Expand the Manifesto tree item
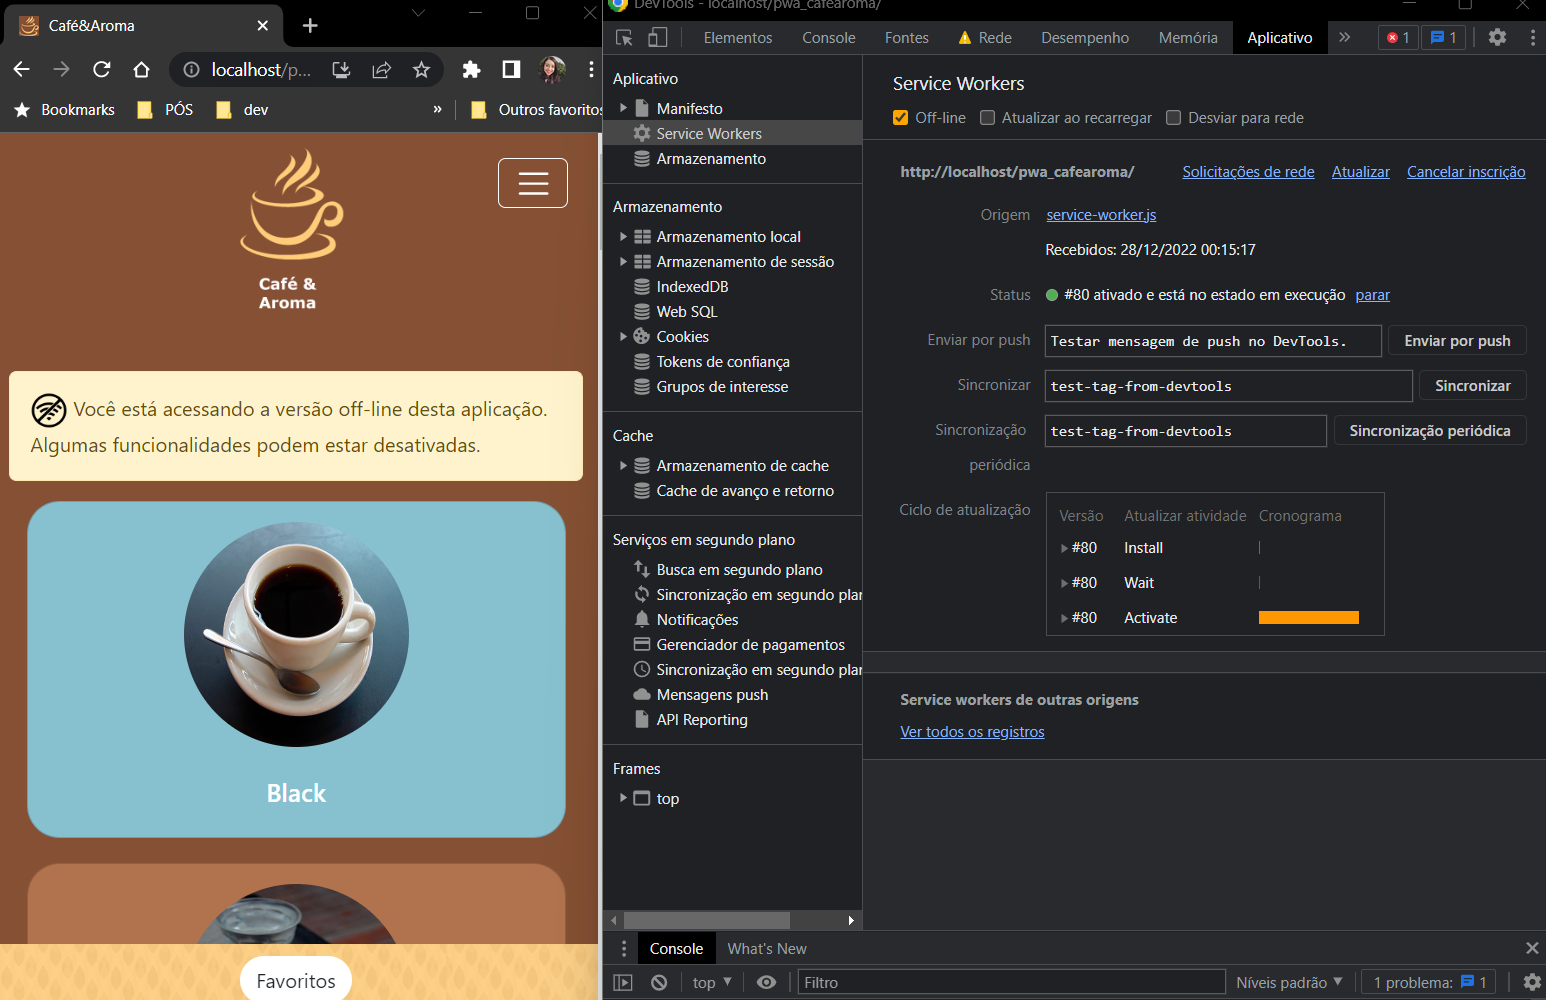This screenshot has width=1546, height=1000. [x=623, y=108]
